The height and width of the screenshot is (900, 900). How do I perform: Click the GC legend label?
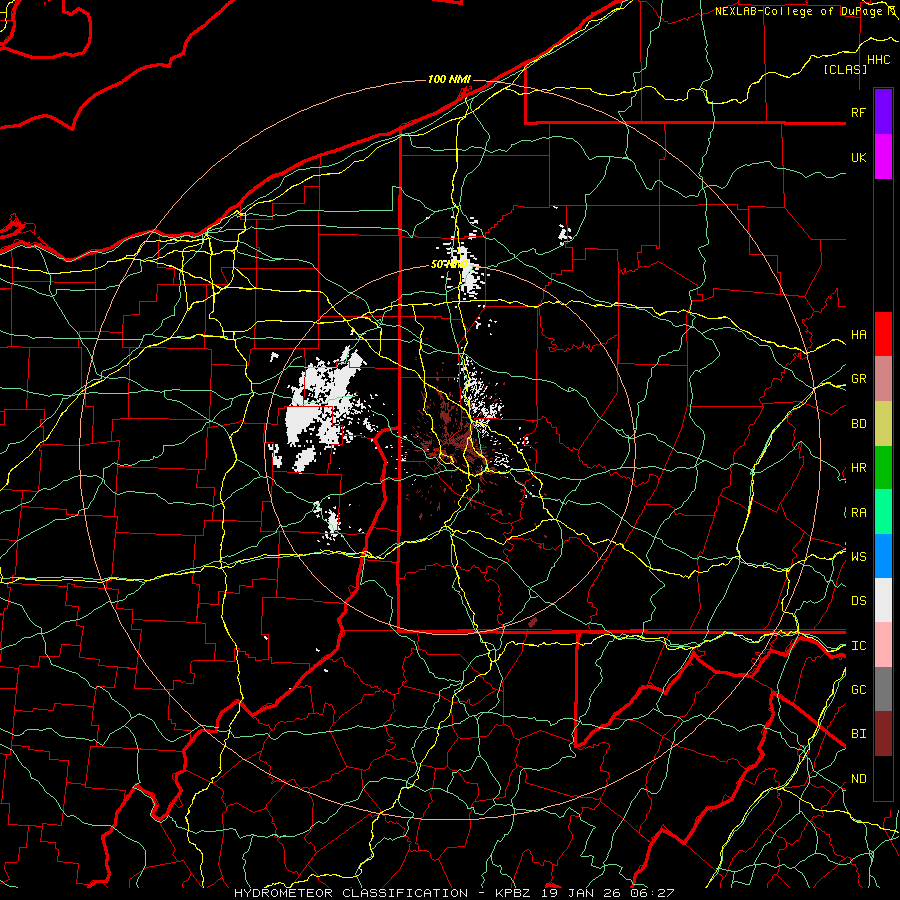coord(858,689)
